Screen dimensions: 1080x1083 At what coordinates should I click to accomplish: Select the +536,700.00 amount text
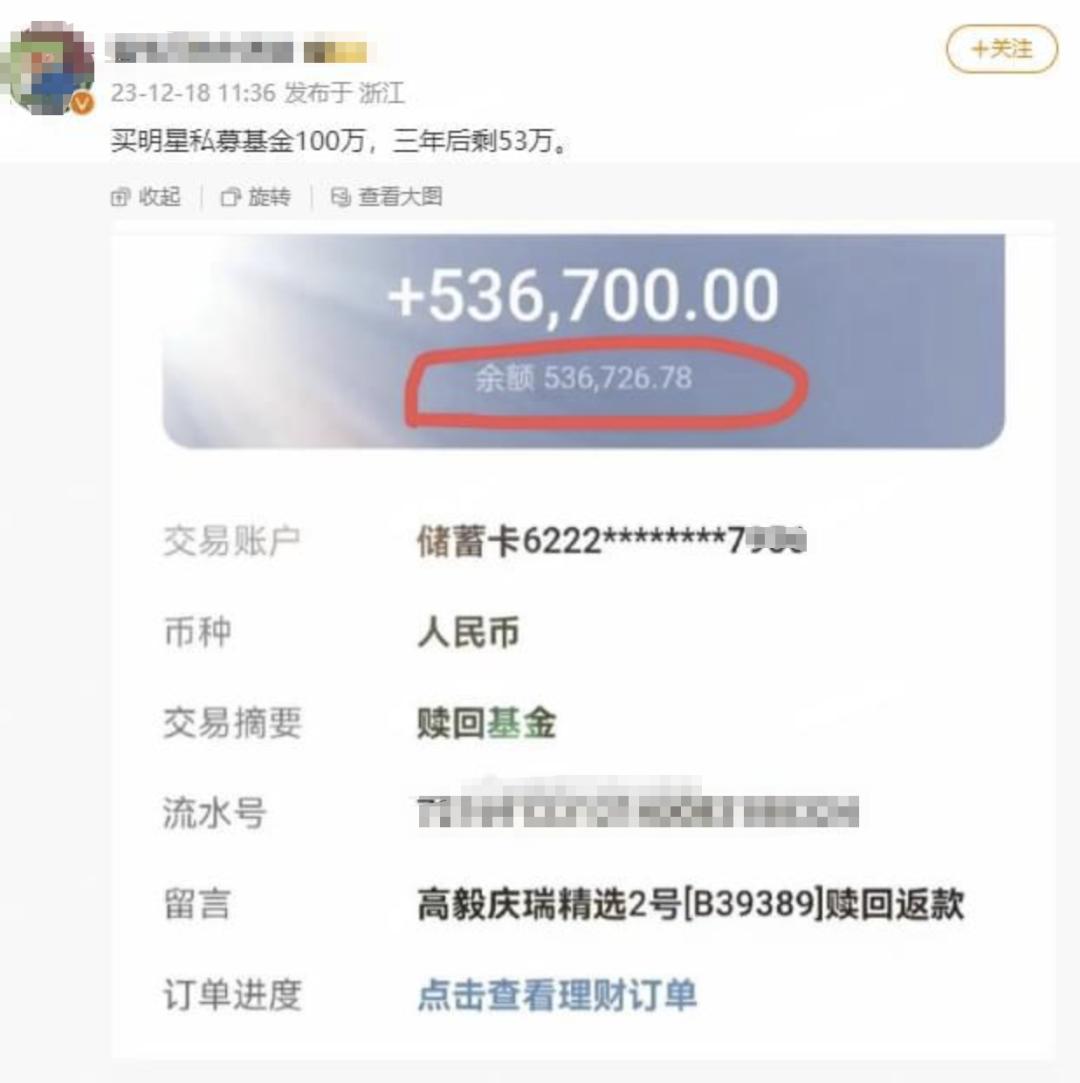(584, 296)
